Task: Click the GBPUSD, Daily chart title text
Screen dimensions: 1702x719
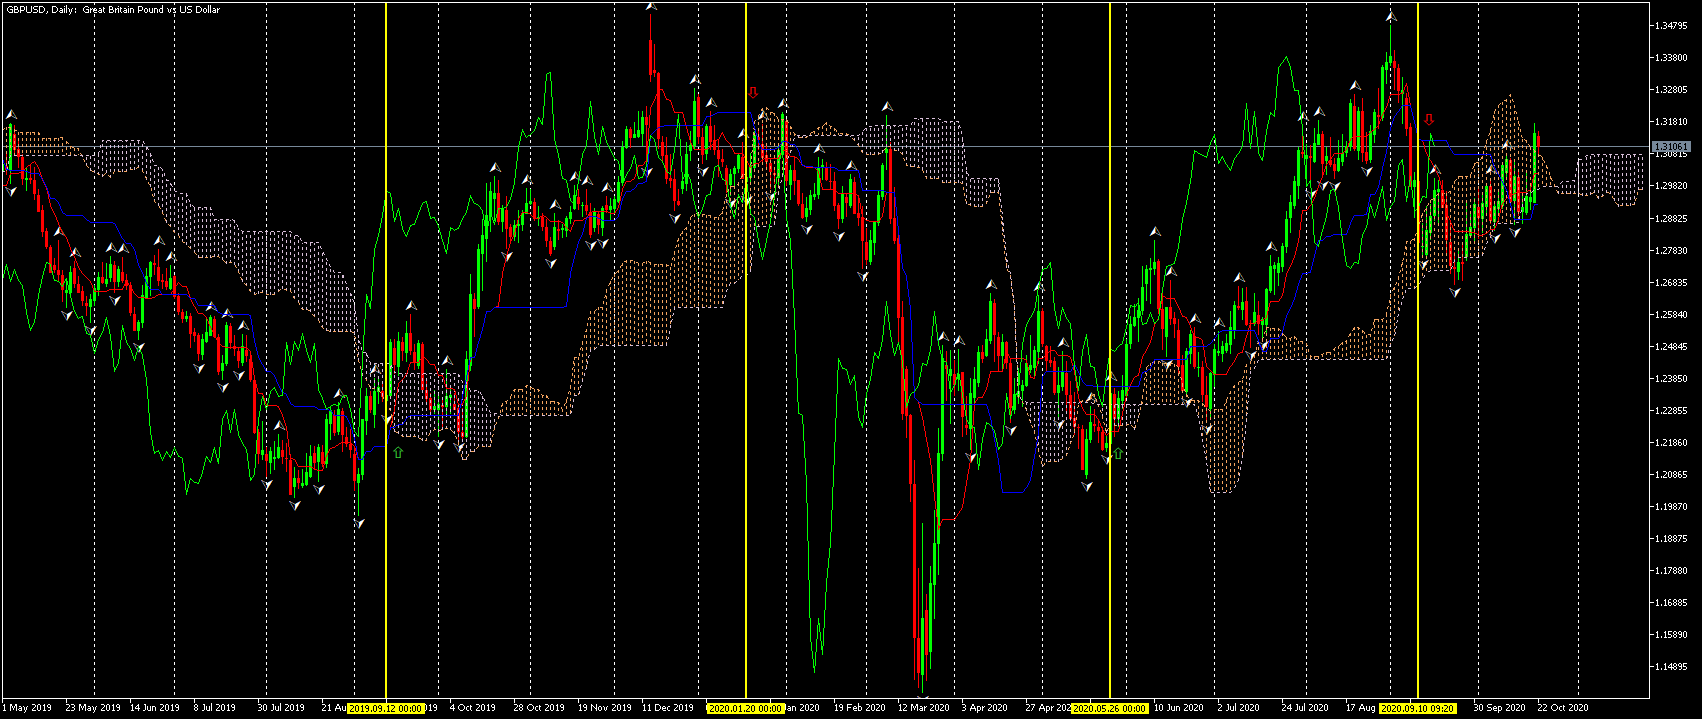Action: click(111, 9)
